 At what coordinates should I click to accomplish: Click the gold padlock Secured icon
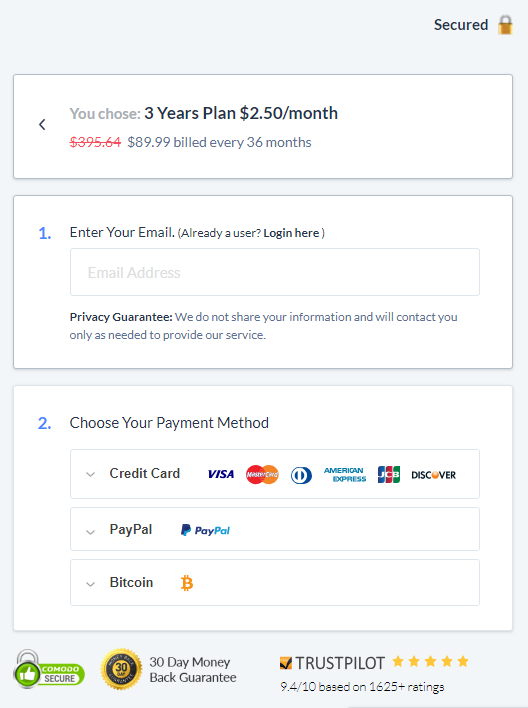pos(505,25)
